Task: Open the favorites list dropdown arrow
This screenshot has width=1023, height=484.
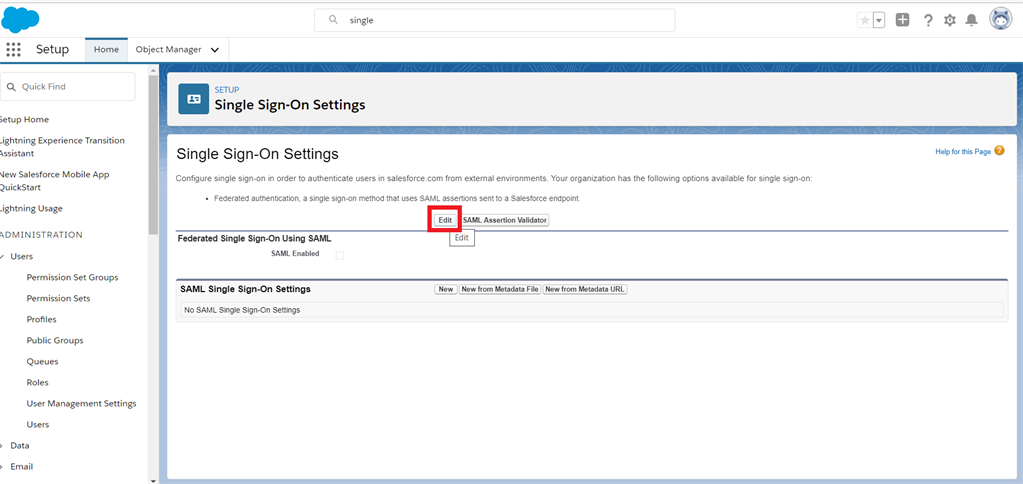Action: click(x=879, y=20)
